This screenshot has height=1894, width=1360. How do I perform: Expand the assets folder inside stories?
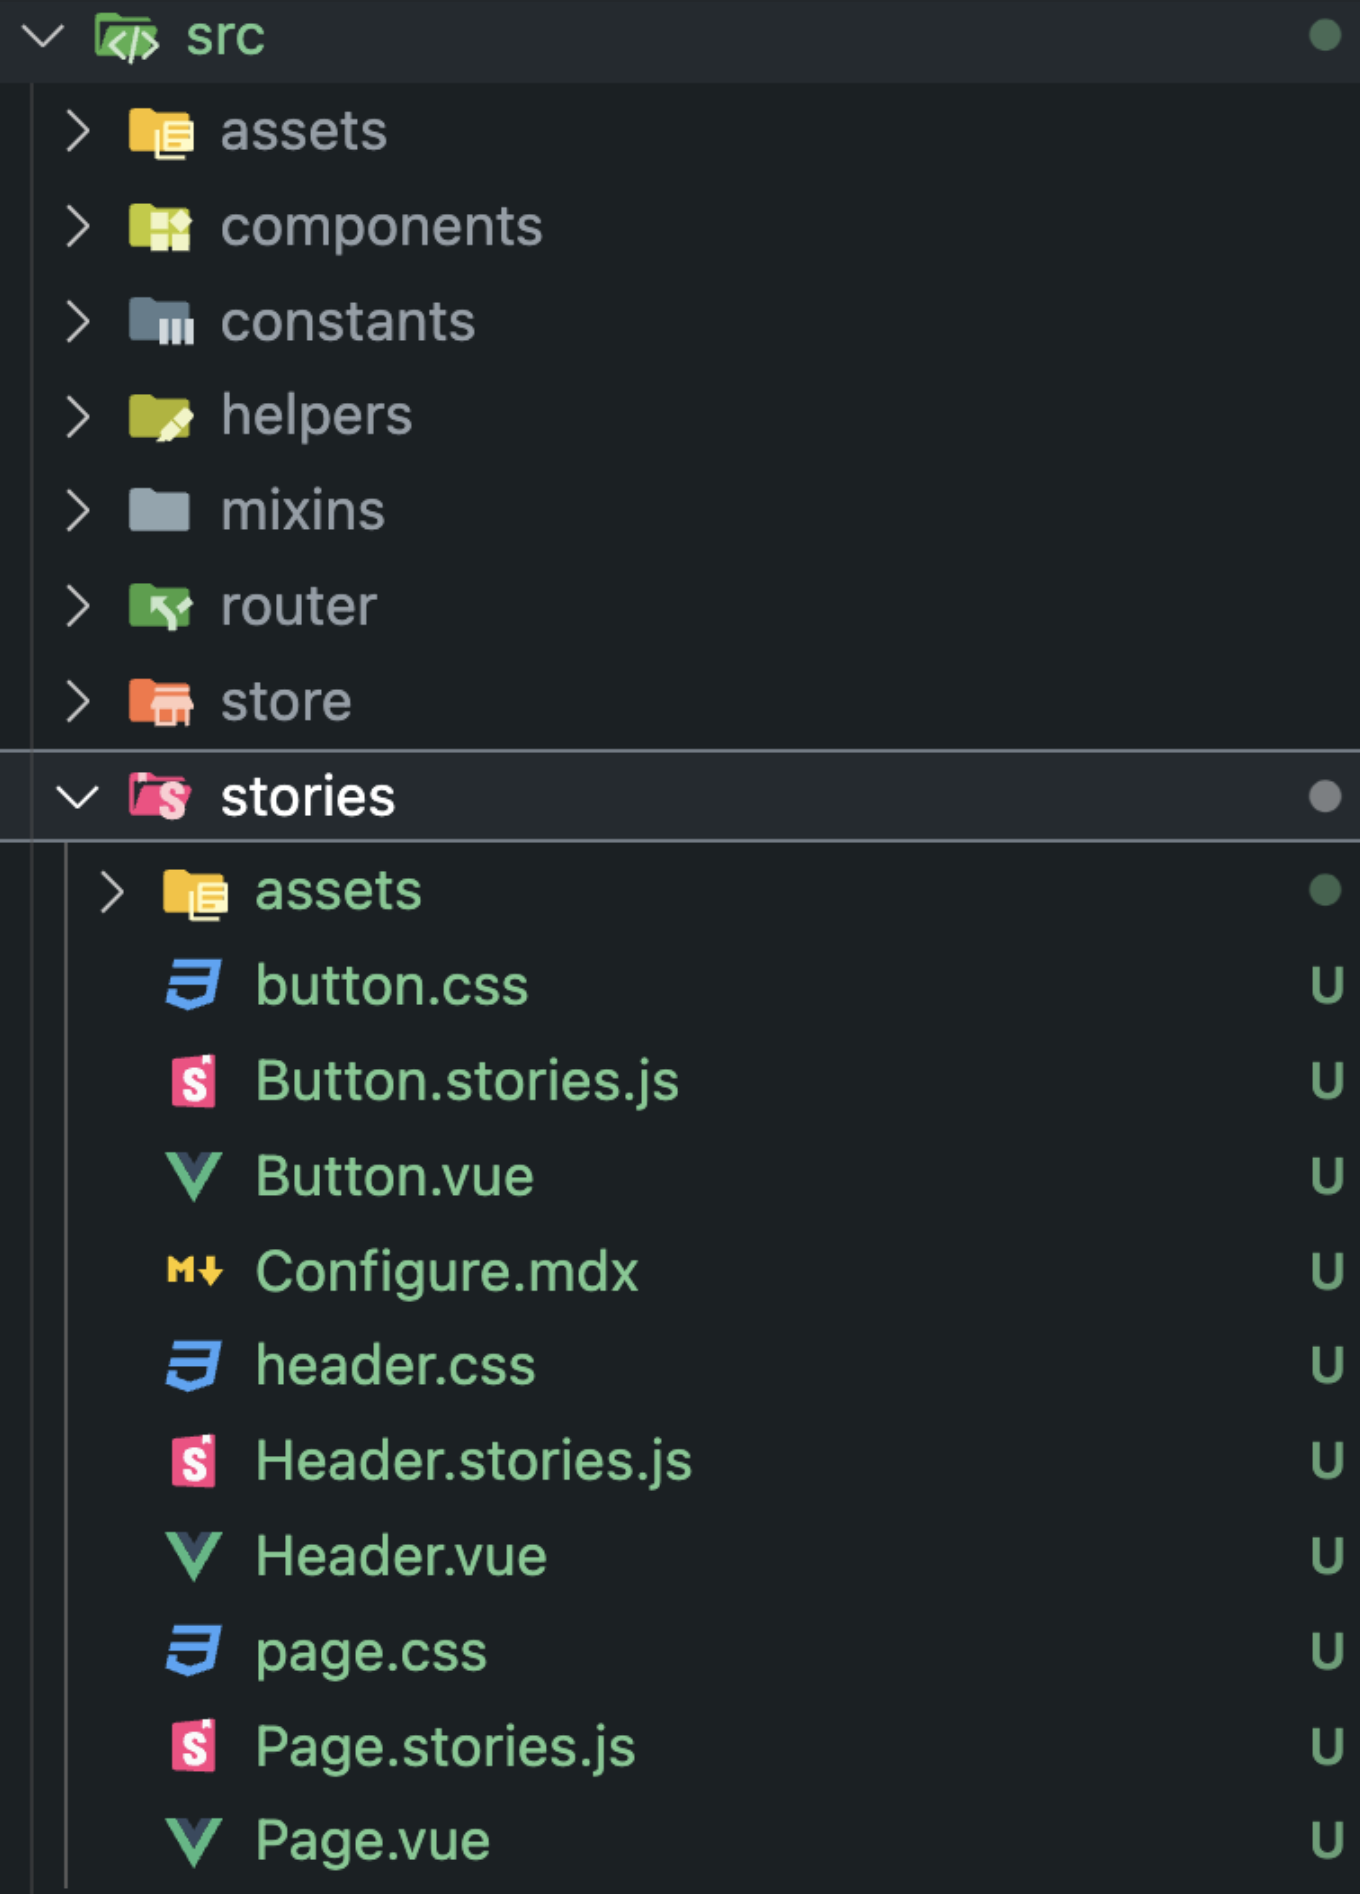[111, 891]
